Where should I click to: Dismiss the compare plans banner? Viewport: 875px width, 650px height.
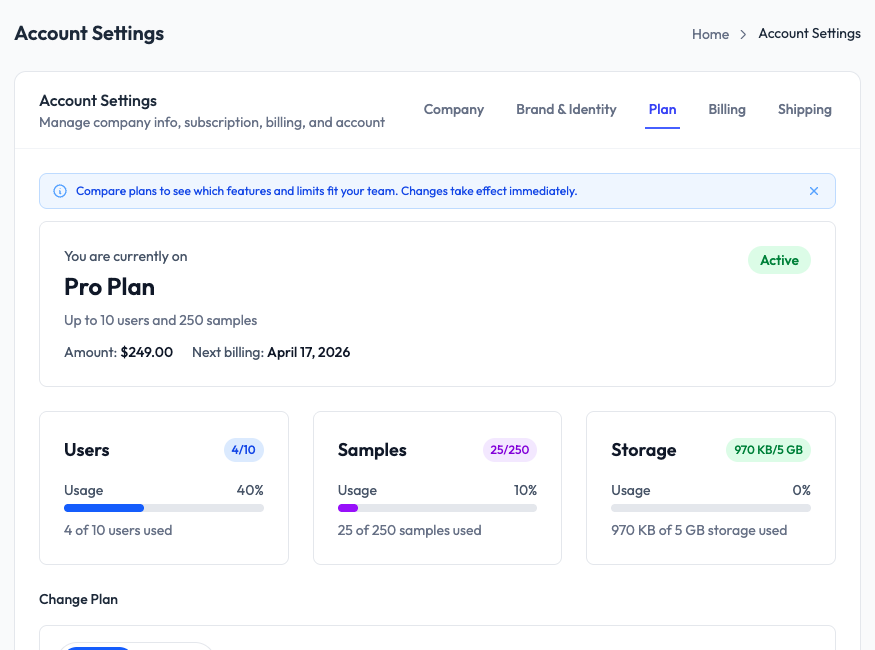pyautogui.click(x=814, y=191)
